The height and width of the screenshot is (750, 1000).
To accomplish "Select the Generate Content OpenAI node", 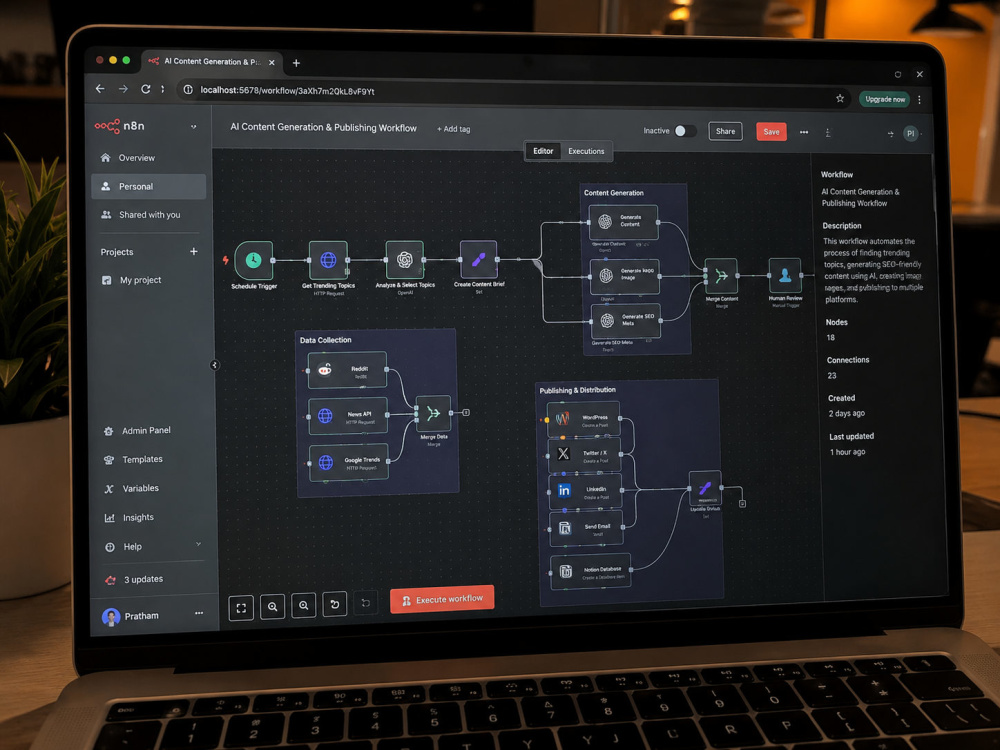I will click(623, 222).
